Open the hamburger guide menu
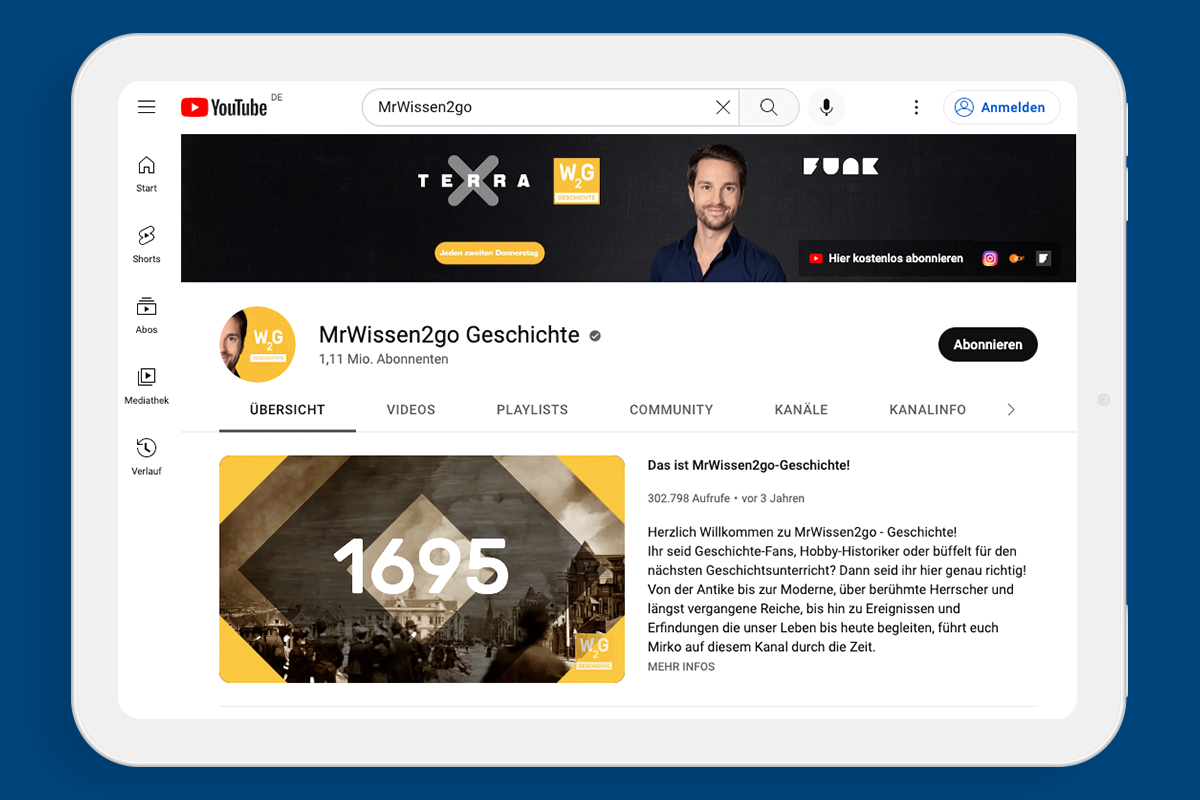 [x=147, y=107]
